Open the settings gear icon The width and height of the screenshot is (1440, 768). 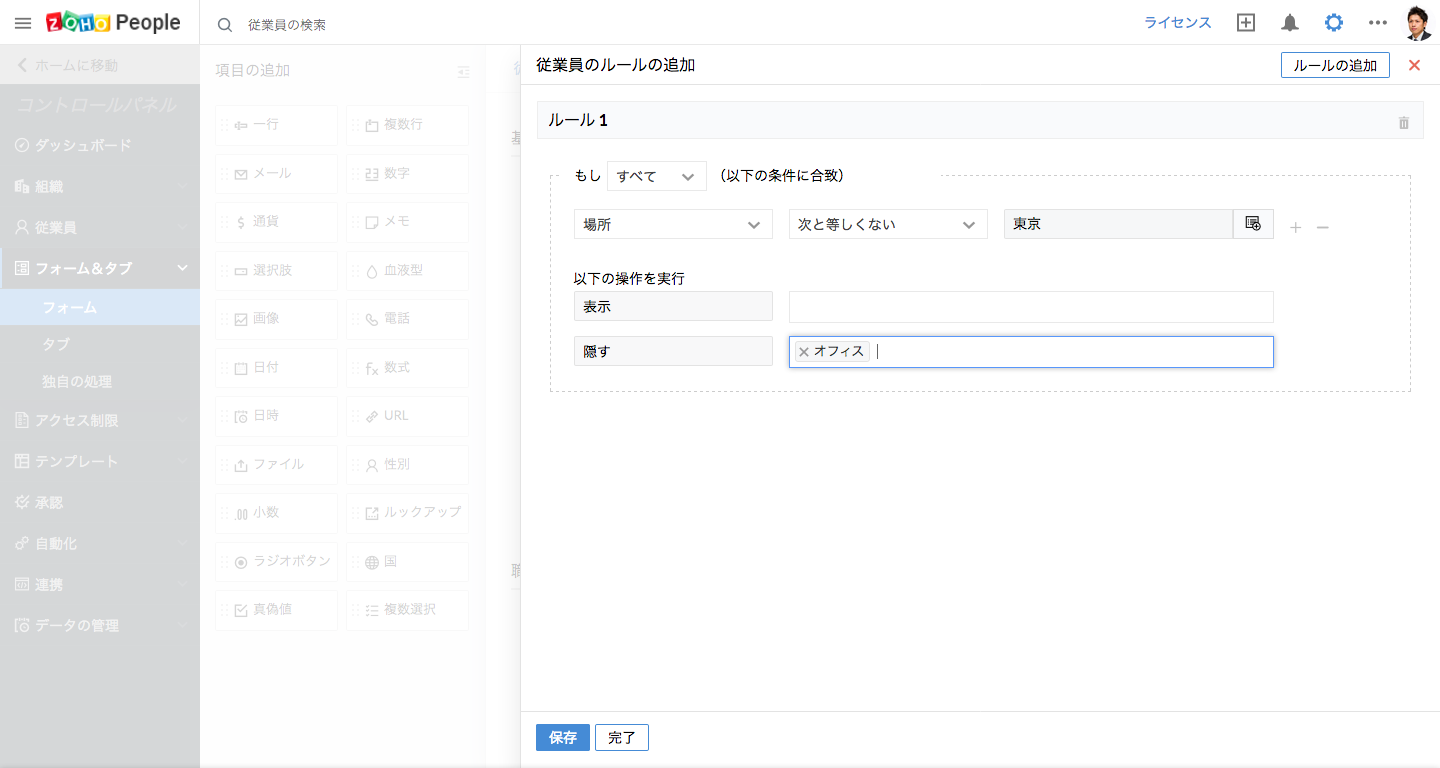tap(1334, 22)
